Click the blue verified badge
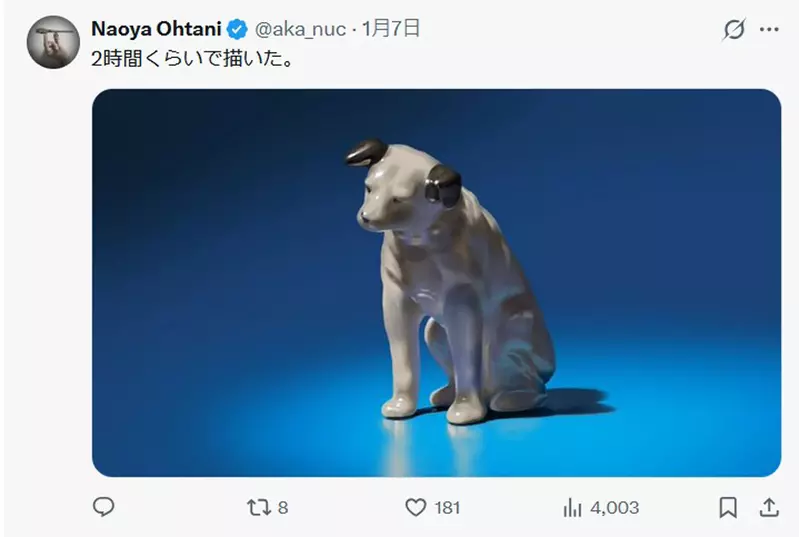The image size is (799, 537). pyautogui.click(x=239, y=28)
